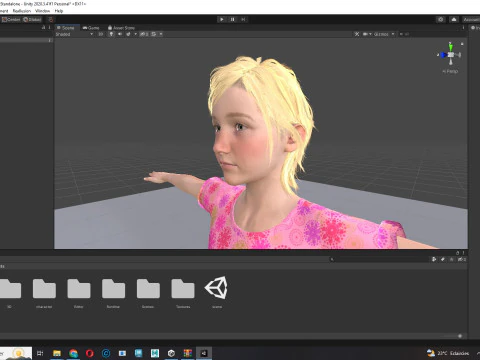
Task: Click the Pause button in the toolbar
Action: click(x=232, y=19)
